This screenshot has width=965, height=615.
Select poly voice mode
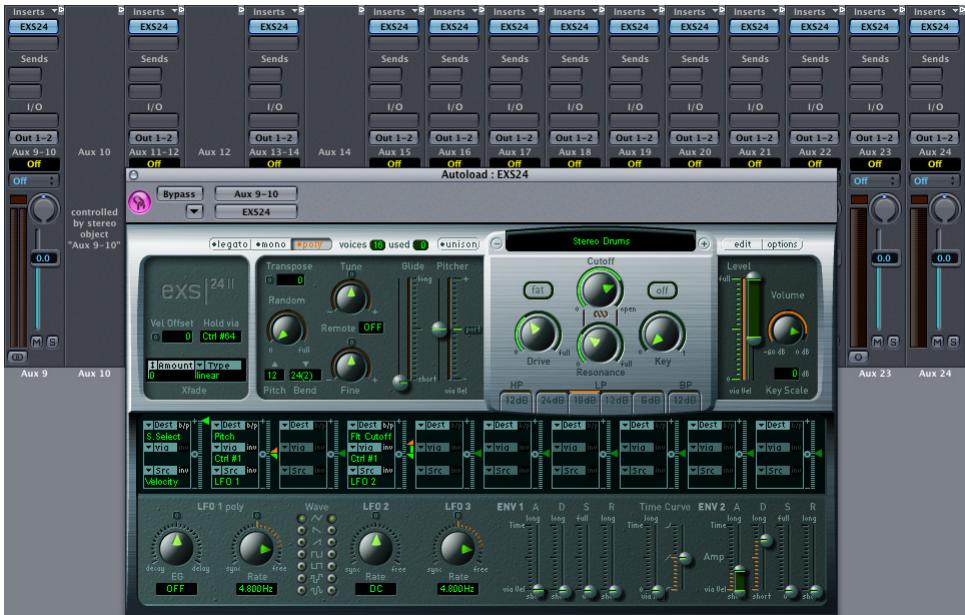pos(311,244)
